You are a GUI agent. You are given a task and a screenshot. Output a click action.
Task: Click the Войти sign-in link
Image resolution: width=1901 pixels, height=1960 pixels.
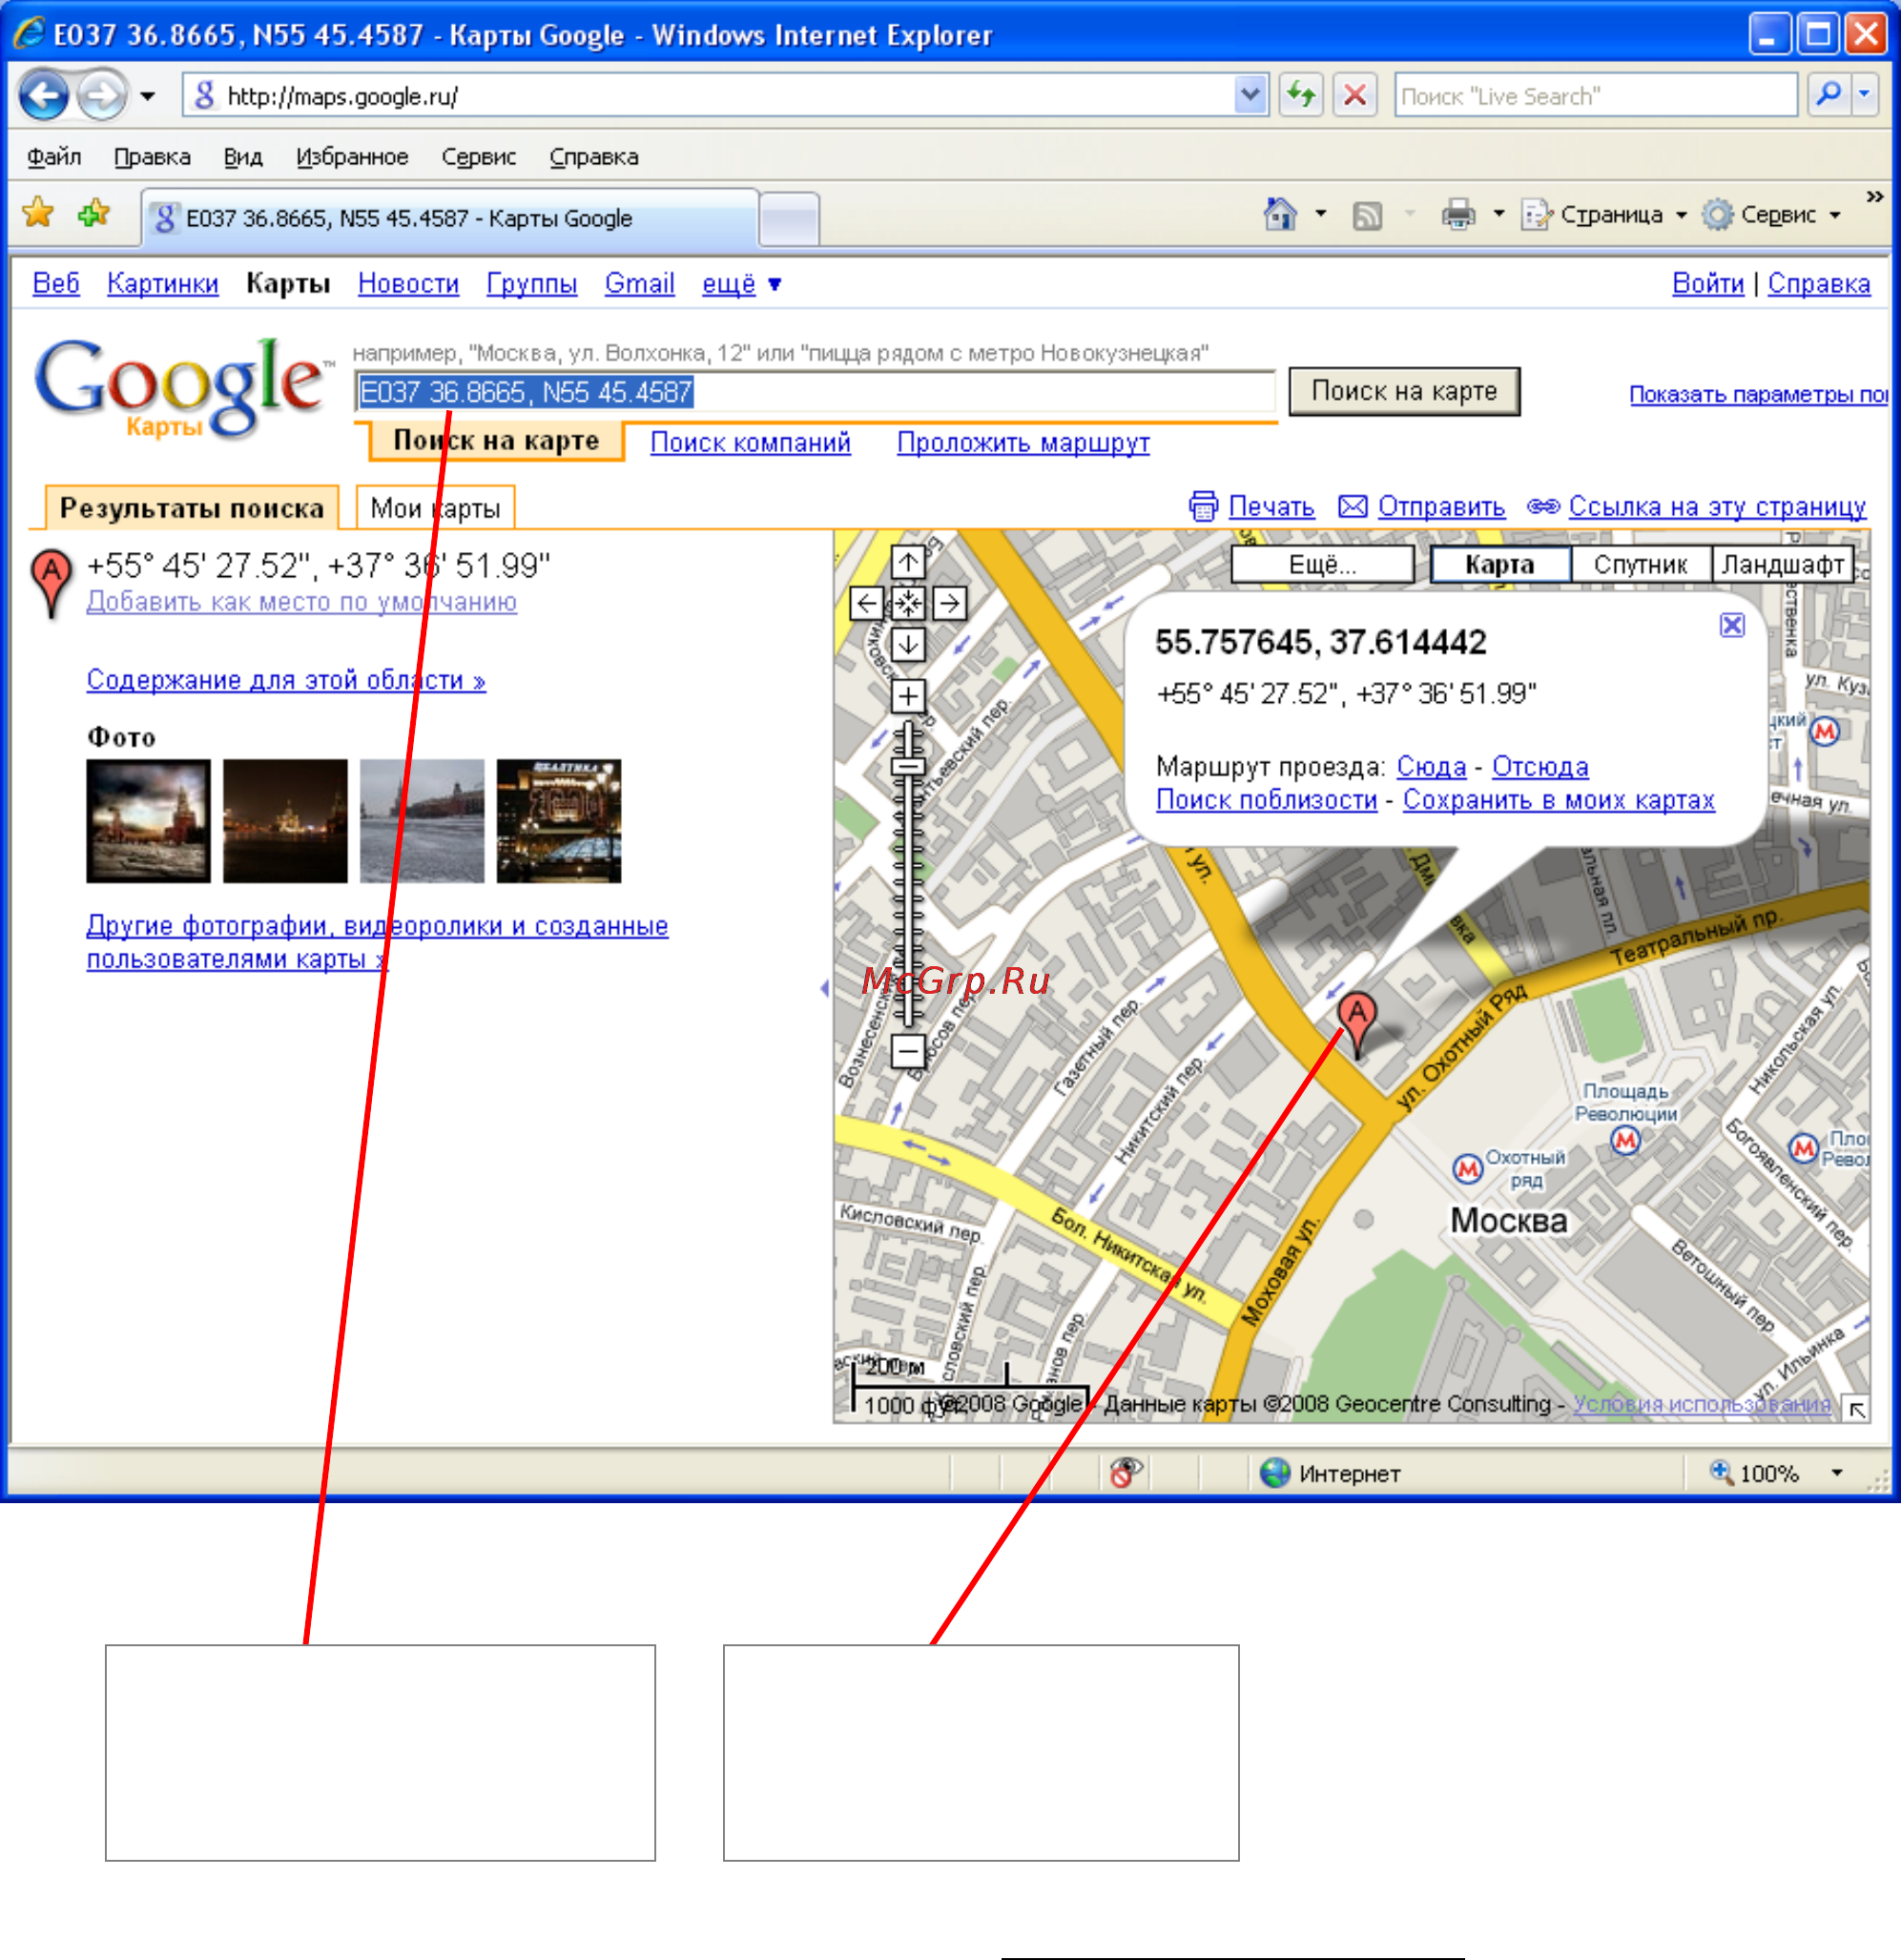click(1708, 284)
